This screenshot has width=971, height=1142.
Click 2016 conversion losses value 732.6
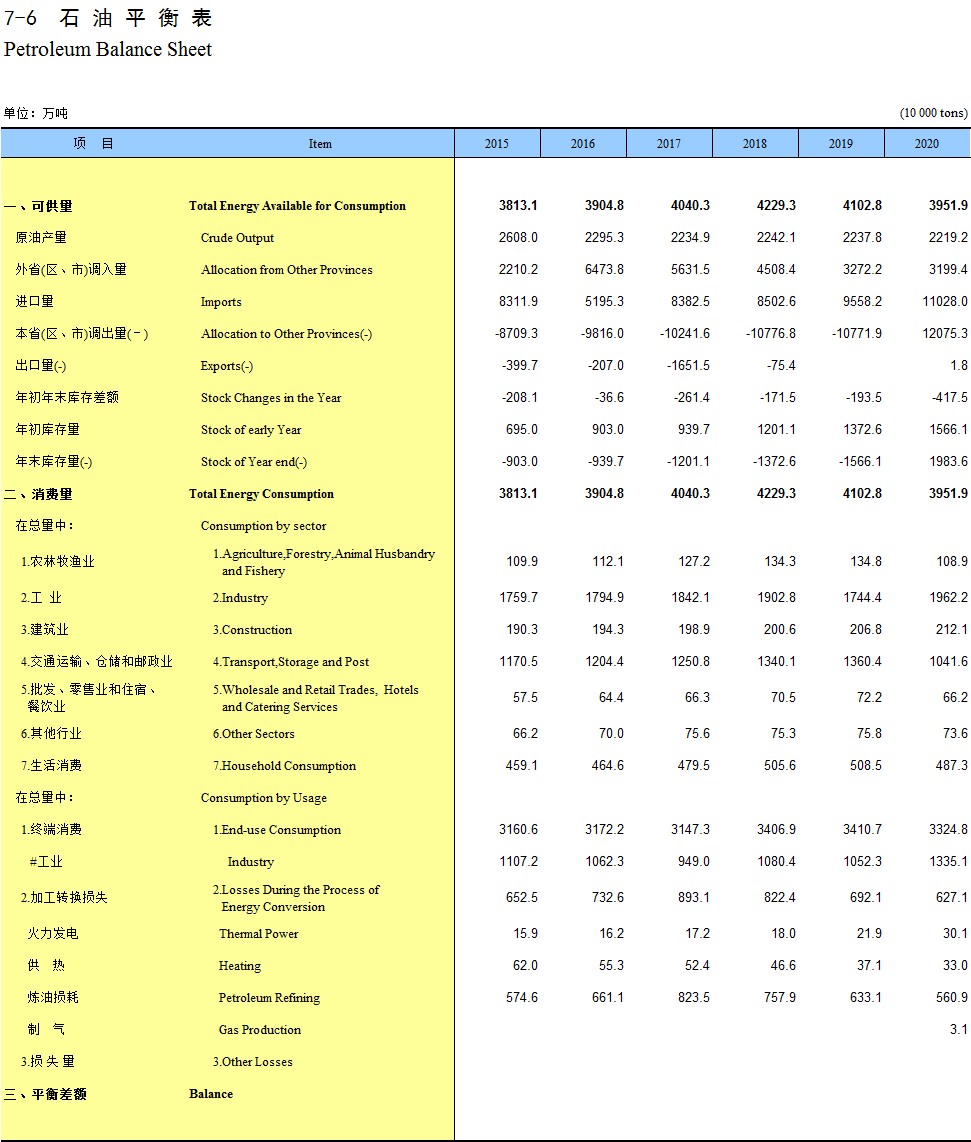(x=608, y=898)
